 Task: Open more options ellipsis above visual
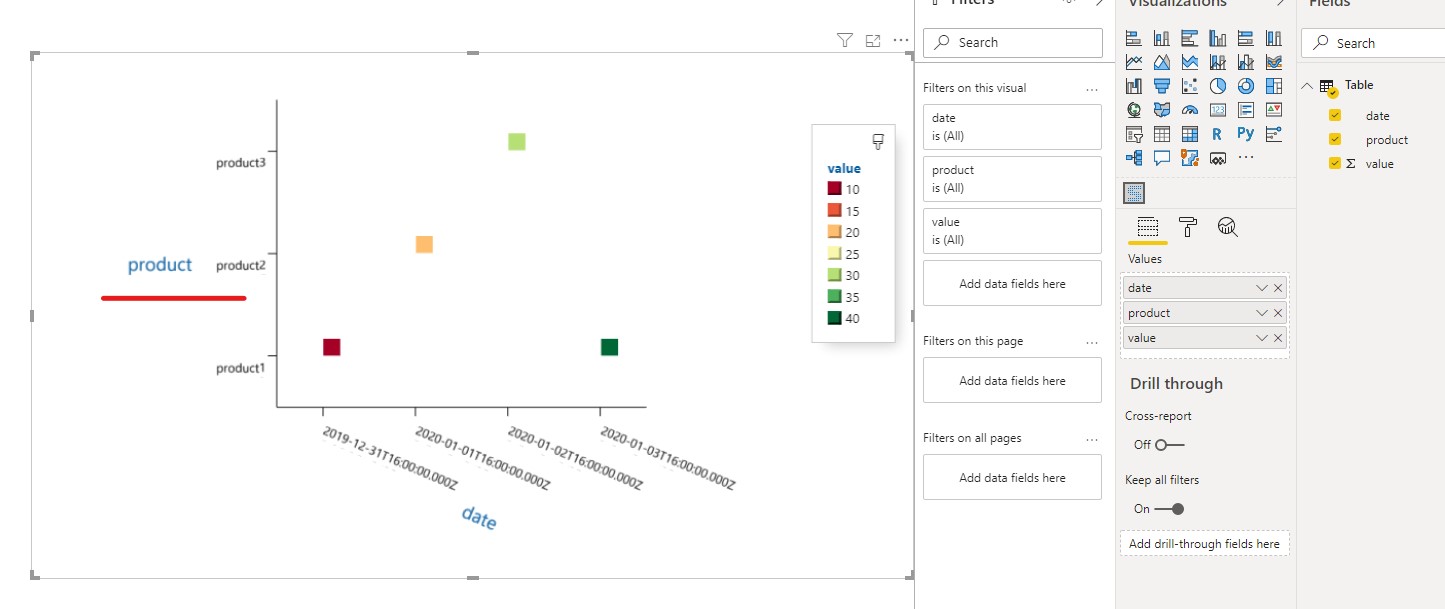pos(901,40)
